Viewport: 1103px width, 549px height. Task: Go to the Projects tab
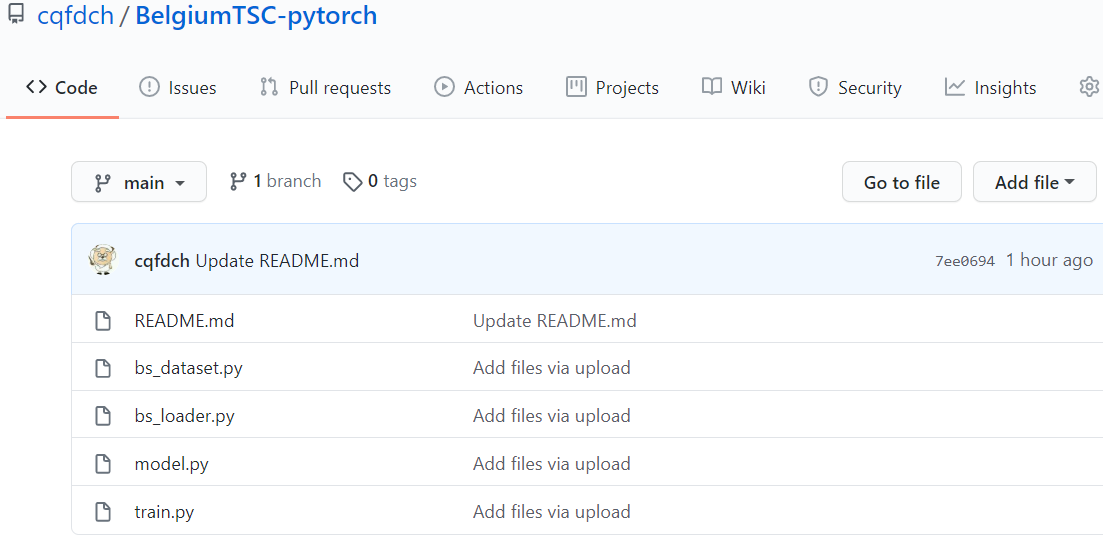pos(612,88)
